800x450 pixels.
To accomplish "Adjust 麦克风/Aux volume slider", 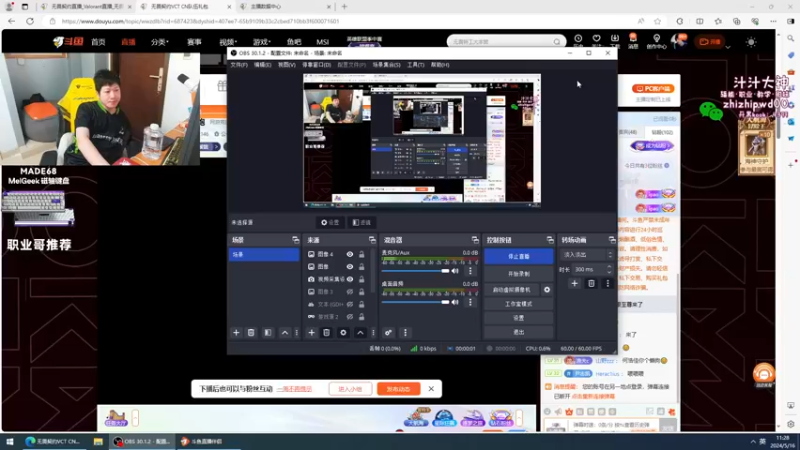I will click(415, 271).
